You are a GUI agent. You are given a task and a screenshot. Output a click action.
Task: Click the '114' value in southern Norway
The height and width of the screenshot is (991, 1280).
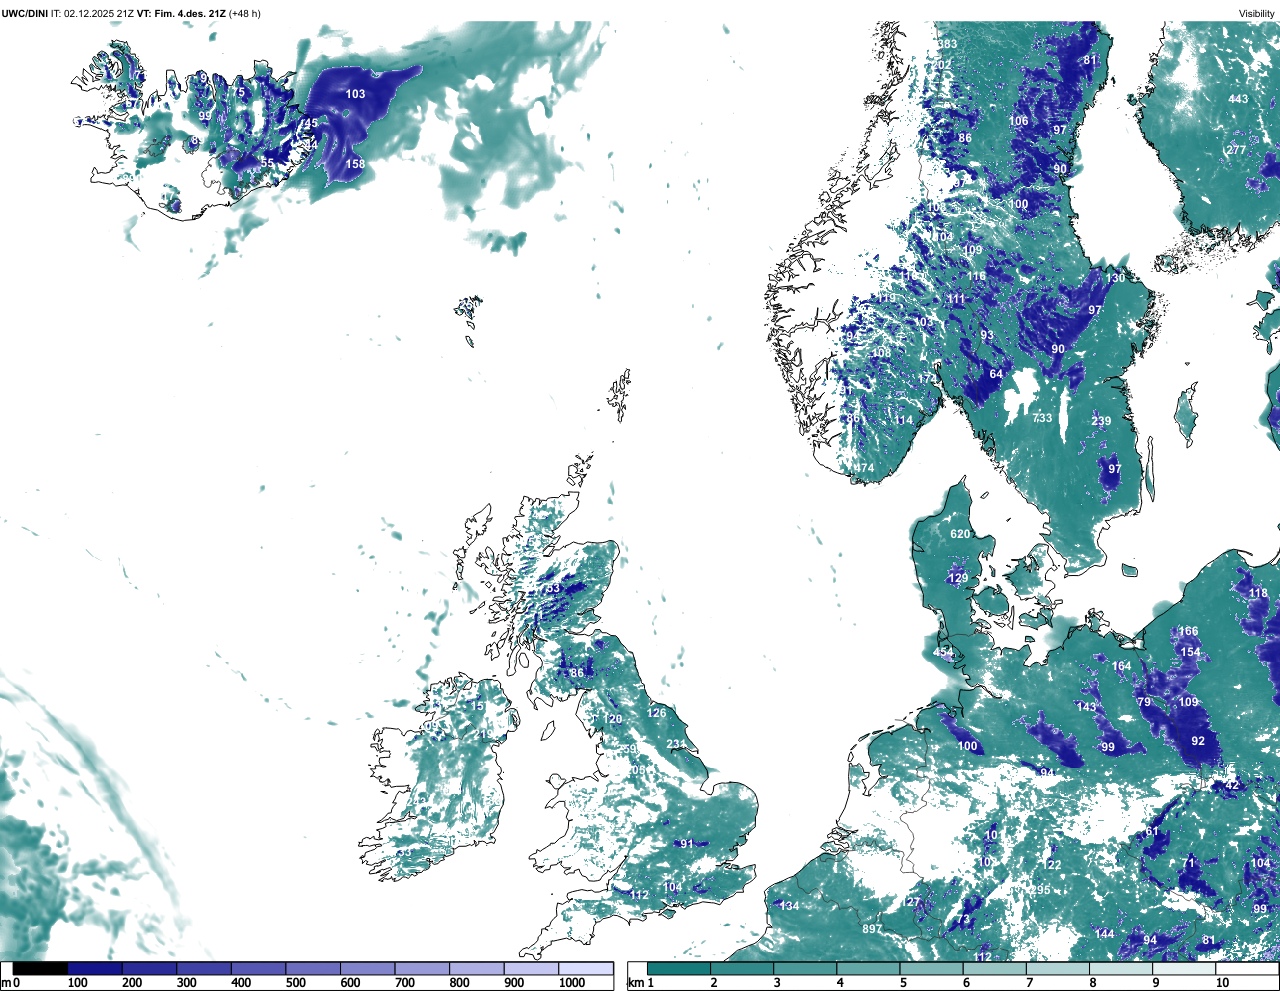(x=904, y=421)
